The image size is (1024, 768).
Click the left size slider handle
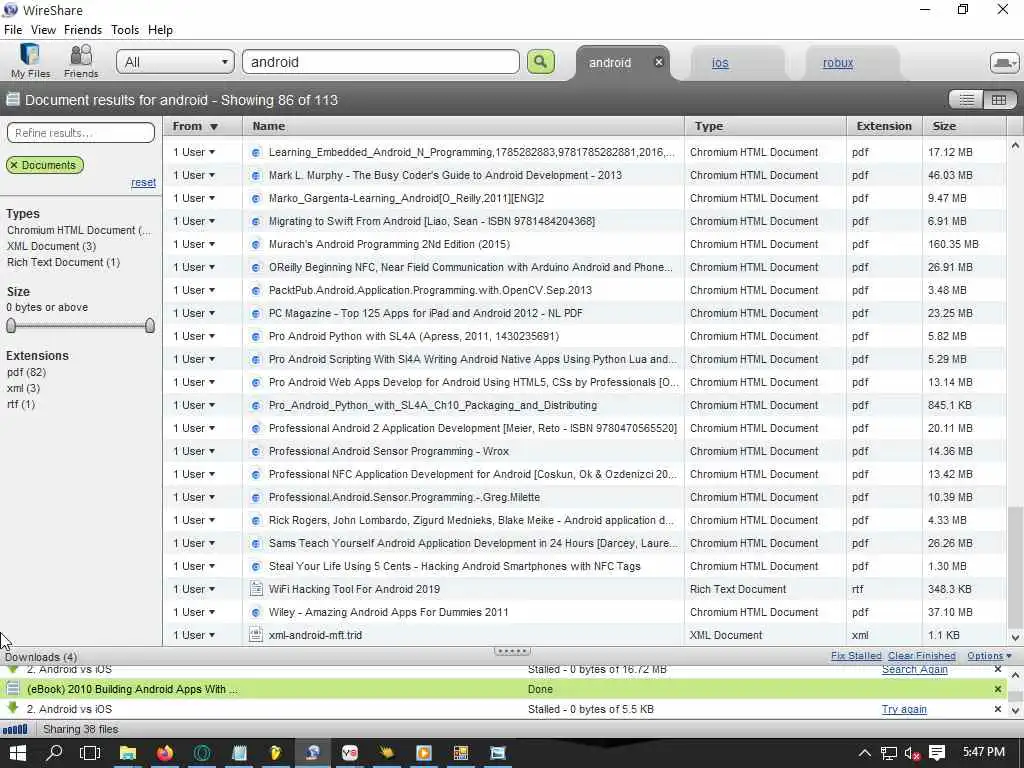[x=11, y=325]
